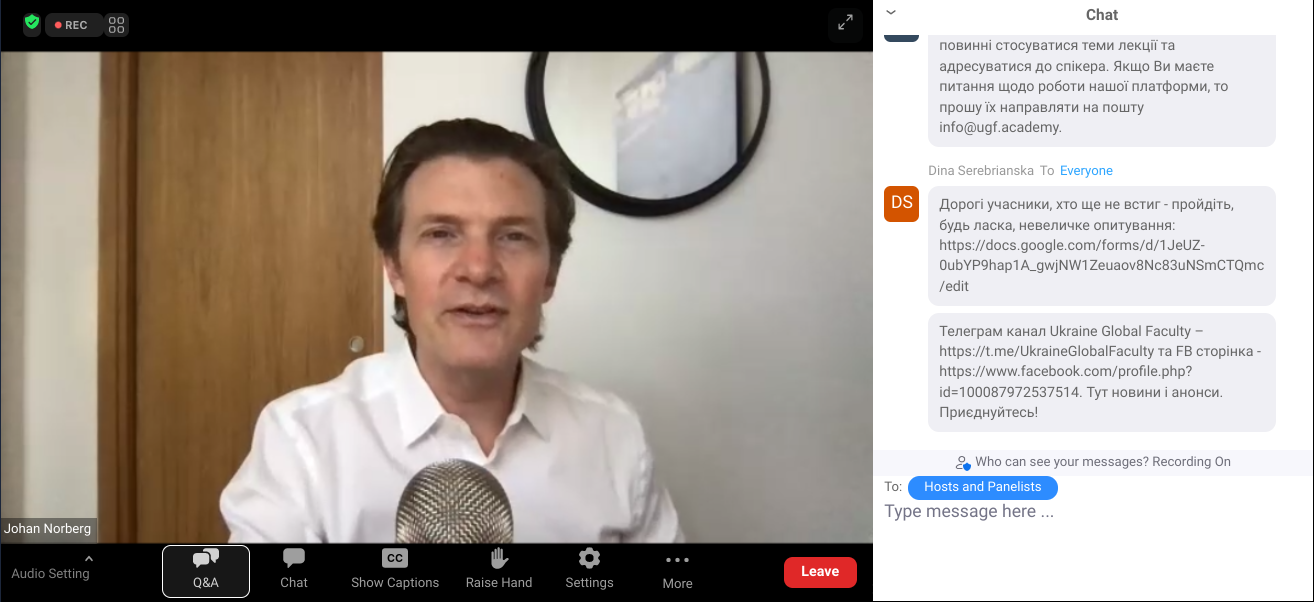Open the More options menu
This screenshot has width=1314, height=602.
coord(677,570)
